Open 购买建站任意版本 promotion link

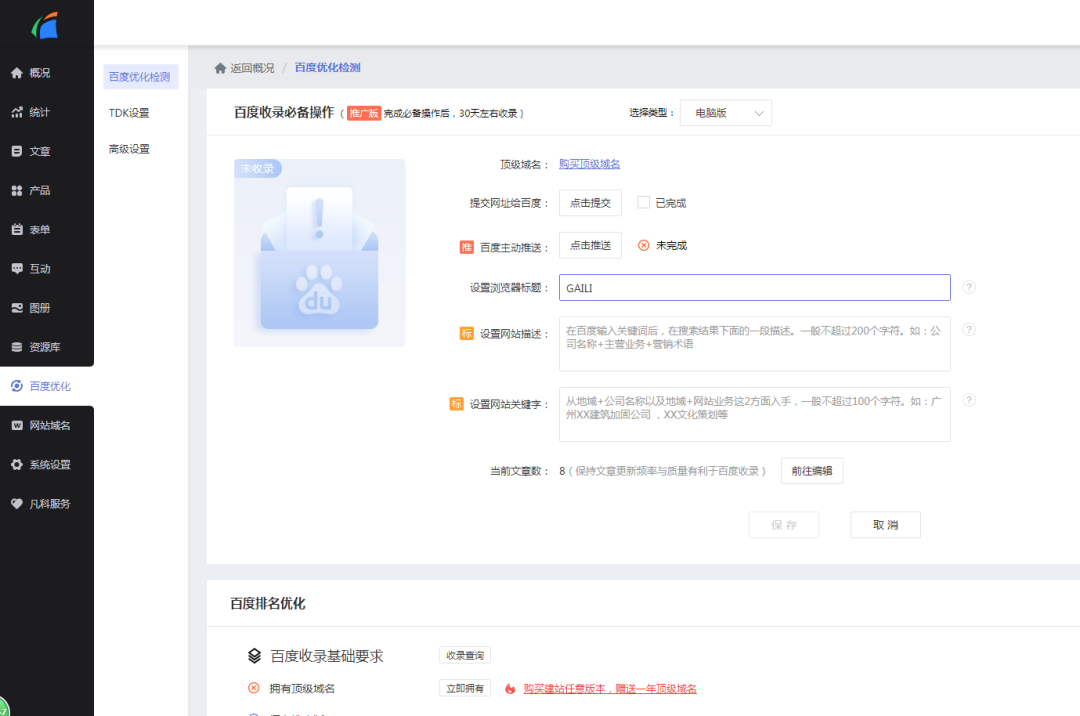(x=610, y=688)
